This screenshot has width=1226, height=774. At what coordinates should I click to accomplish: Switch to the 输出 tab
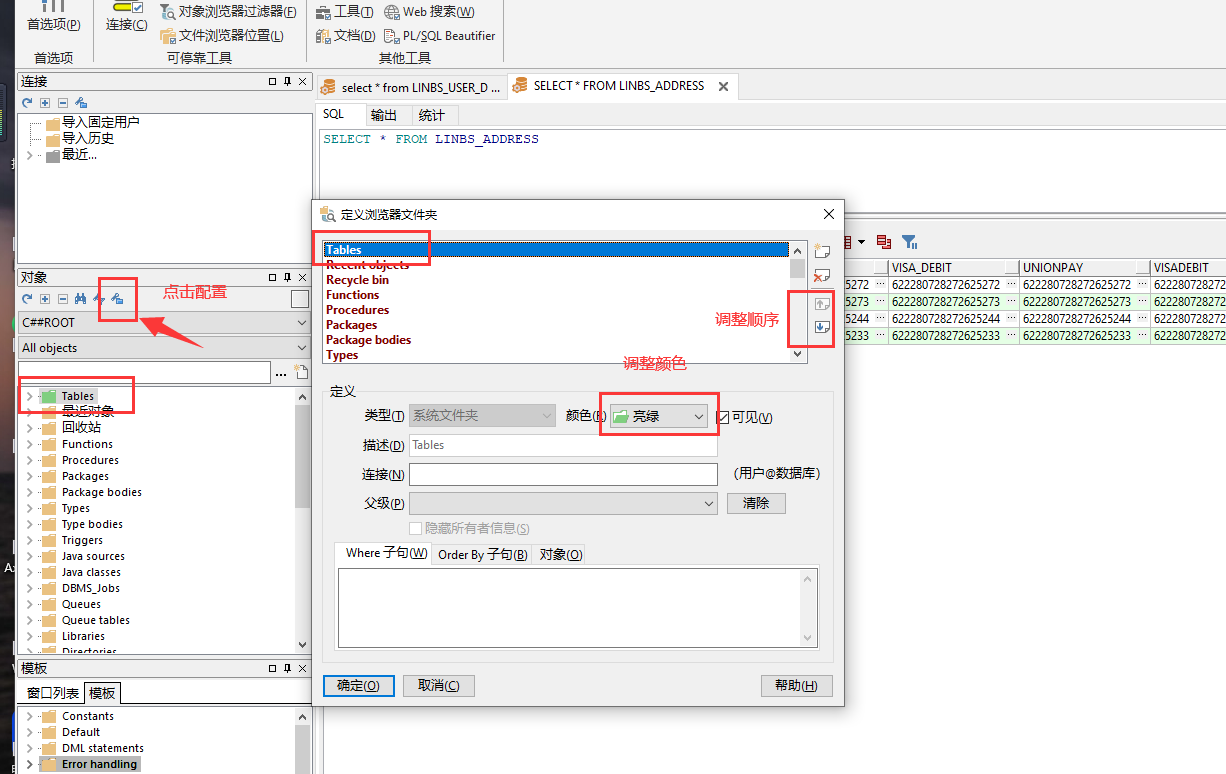pos(384,115)
